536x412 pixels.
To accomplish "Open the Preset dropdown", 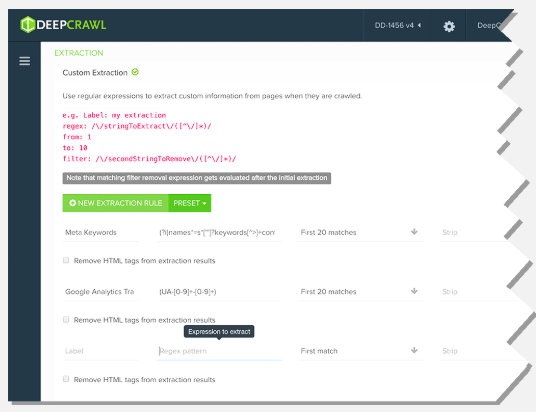I will [x=190, y=203].
